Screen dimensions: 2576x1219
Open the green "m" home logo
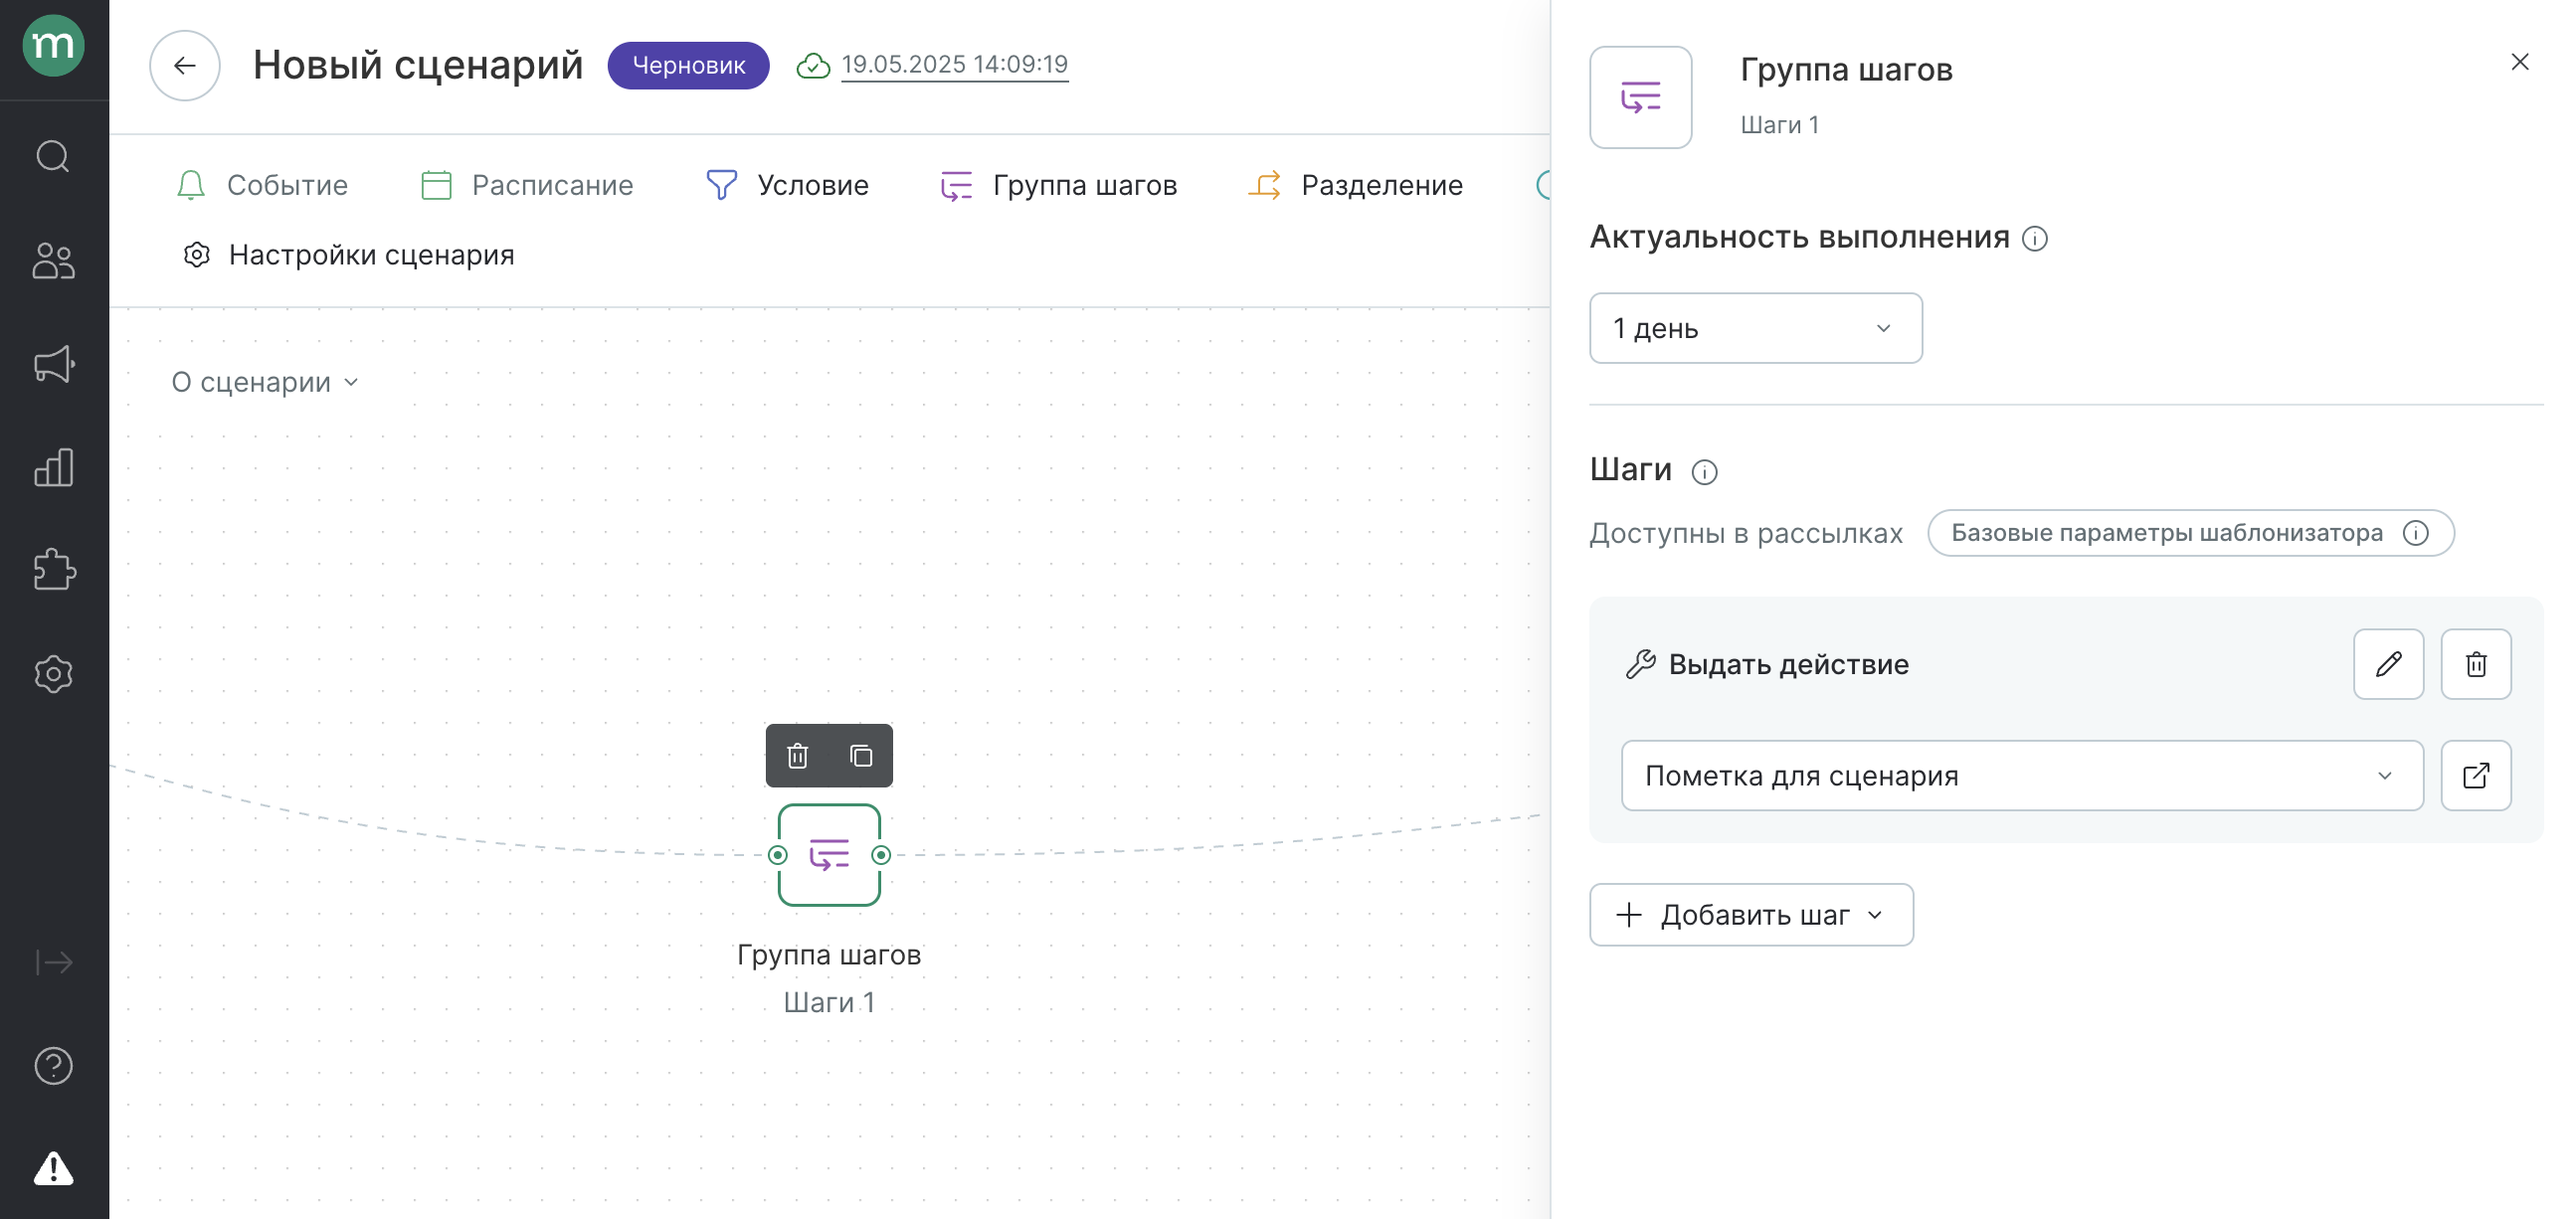[x=53, y=46]
